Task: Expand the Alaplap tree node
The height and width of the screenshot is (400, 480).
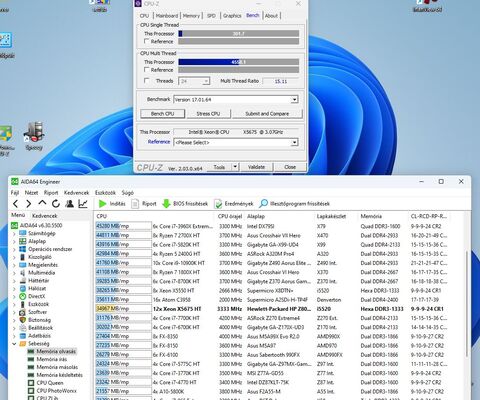Action: 14,241
